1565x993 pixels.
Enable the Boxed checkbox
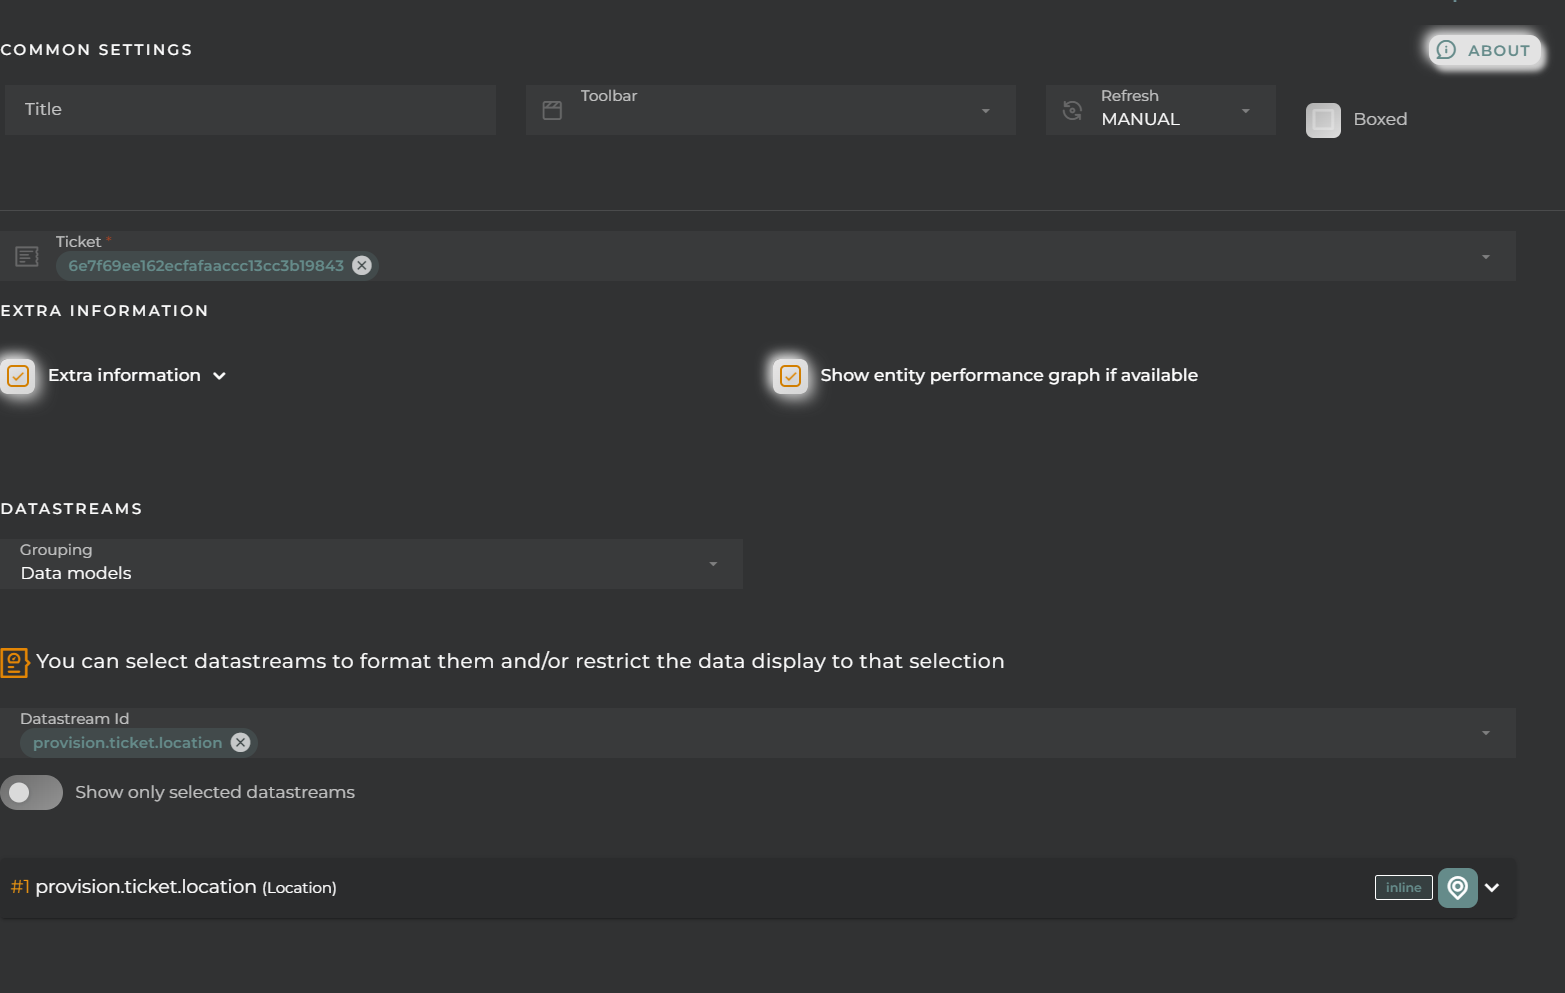tap(1323, 120)
